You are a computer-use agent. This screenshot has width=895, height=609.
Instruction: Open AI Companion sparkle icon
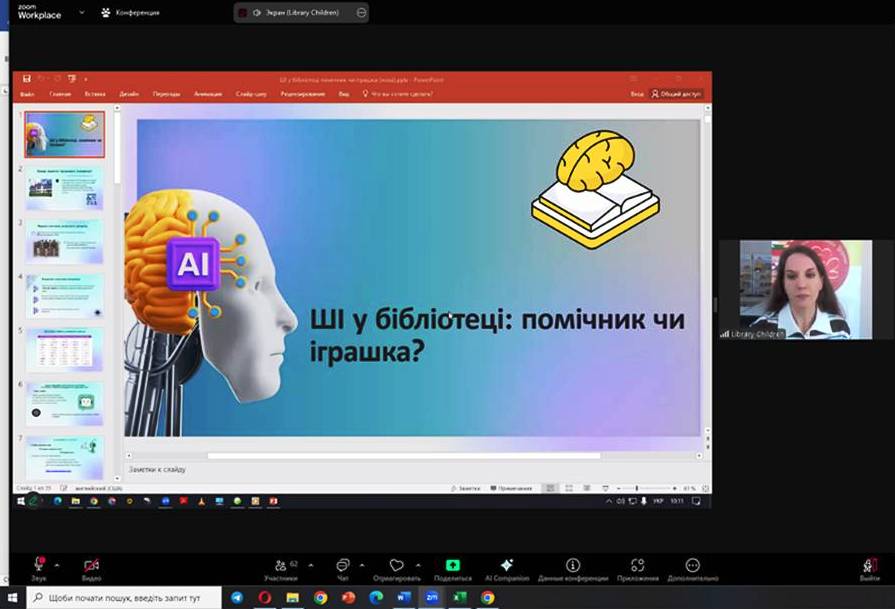coord(506,565)
